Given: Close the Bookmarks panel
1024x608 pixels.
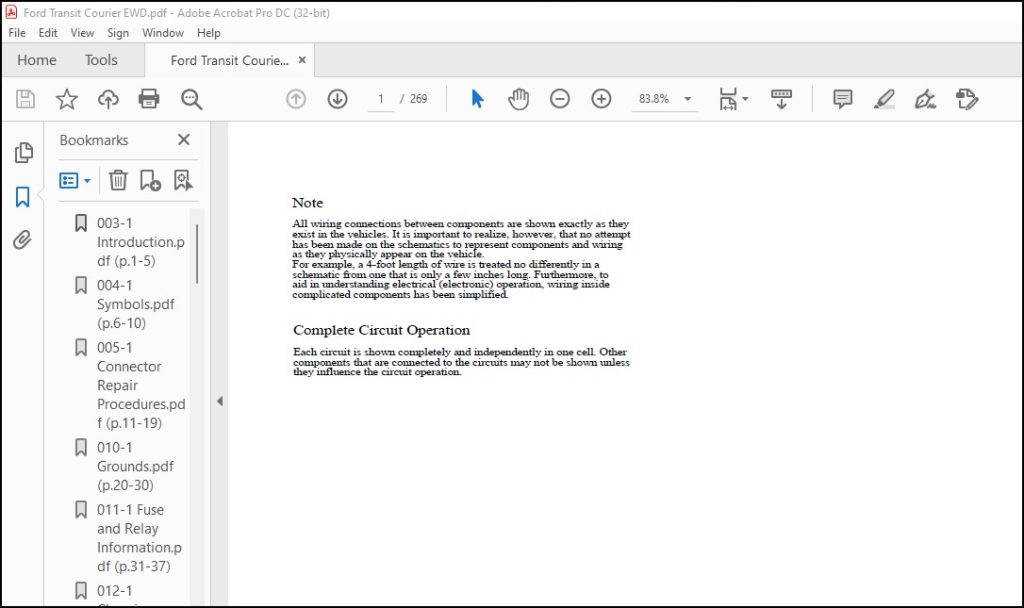Looking at the screenshot, I should coord(184,139).
